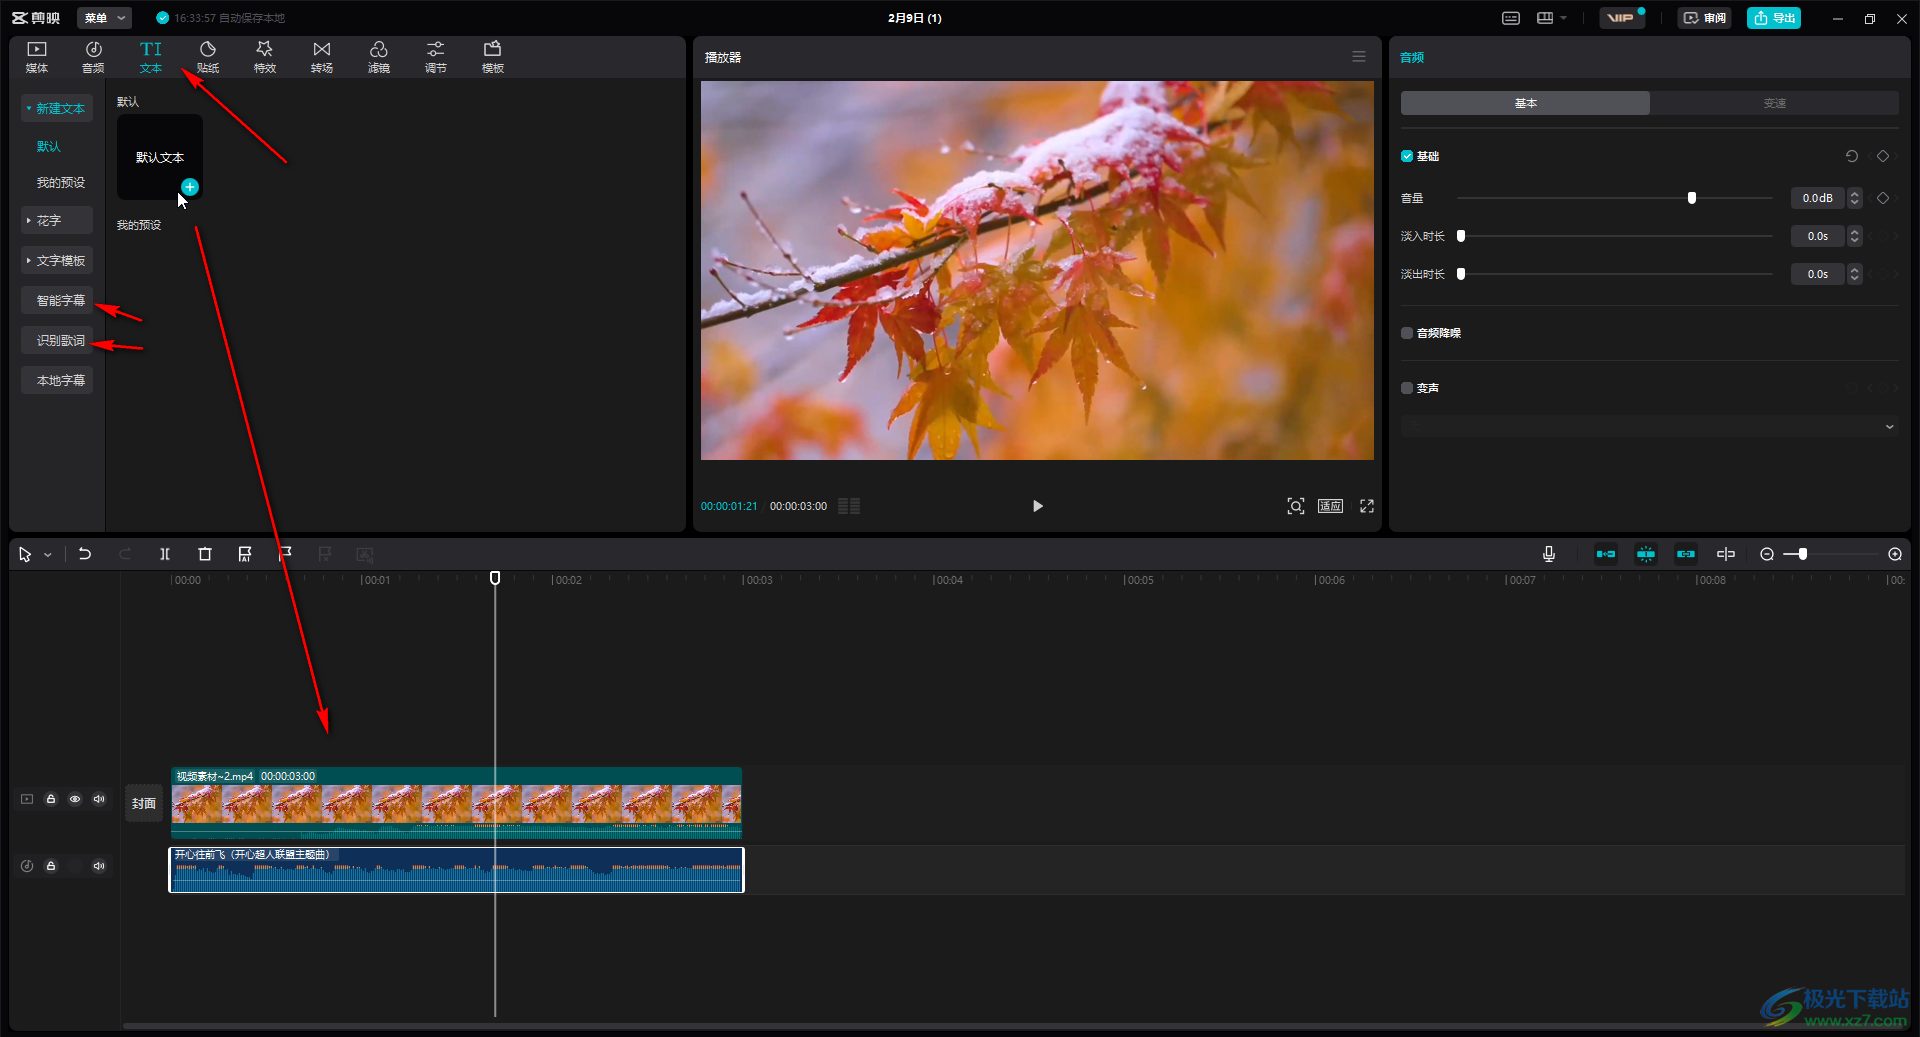This screenshot has width=1920, height=1037.
Task: Open the player panel hamburger menu
Action: [x=1359, y=57]
